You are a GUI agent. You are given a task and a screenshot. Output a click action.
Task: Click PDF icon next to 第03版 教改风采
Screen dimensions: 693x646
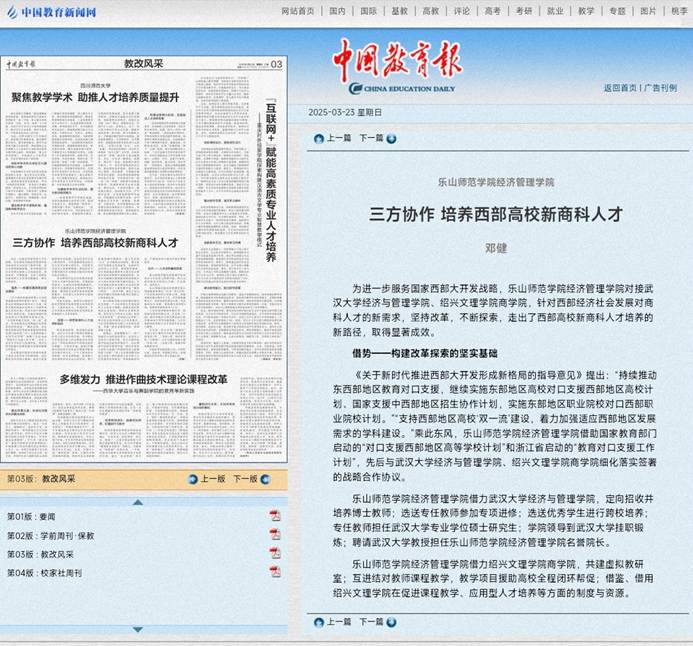(x=275, y=554)
